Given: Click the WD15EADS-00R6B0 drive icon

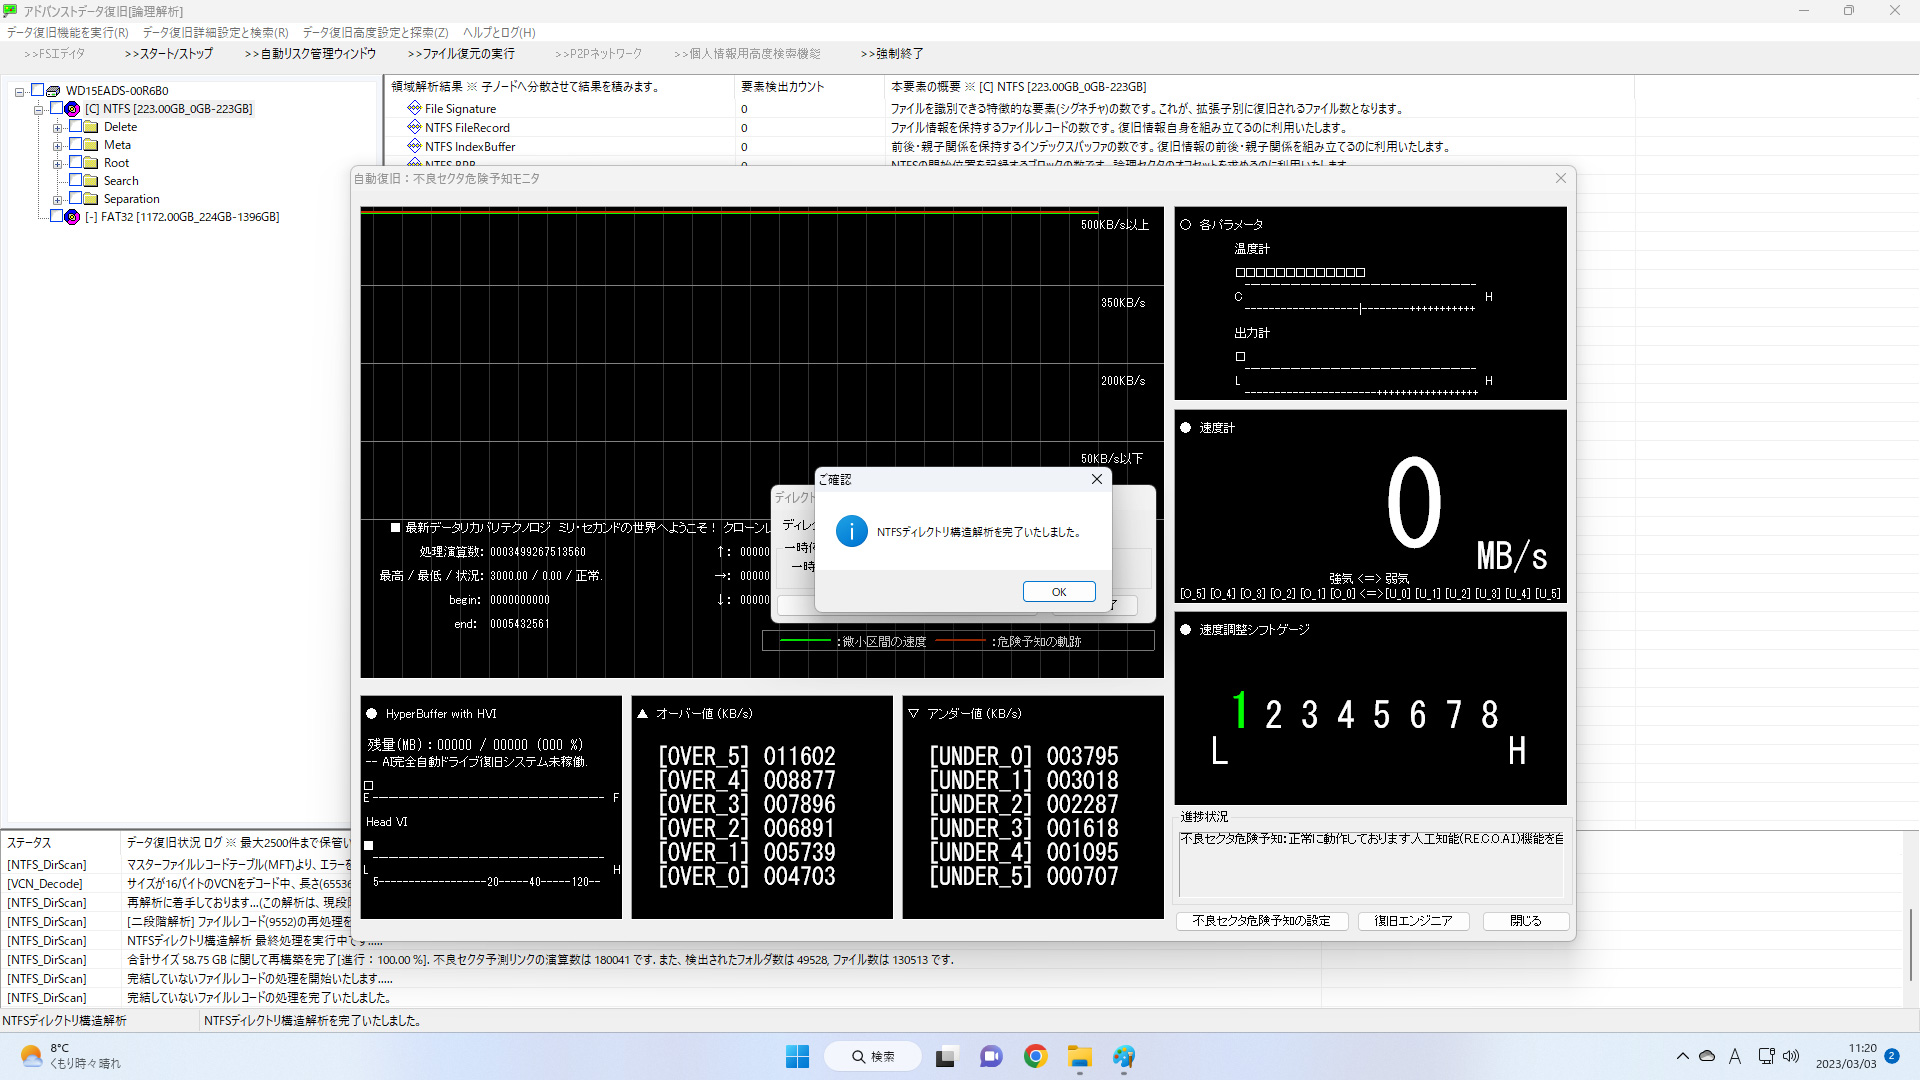Looking at the screenshot, I should (54, 91).
